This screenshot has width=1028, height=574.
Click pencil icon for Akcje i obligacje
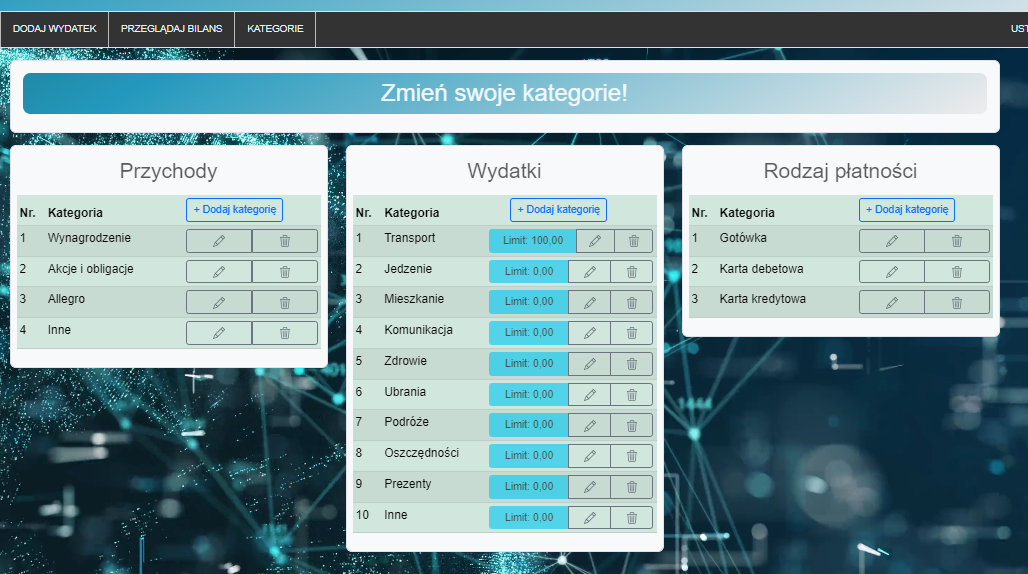coord(219,272)
